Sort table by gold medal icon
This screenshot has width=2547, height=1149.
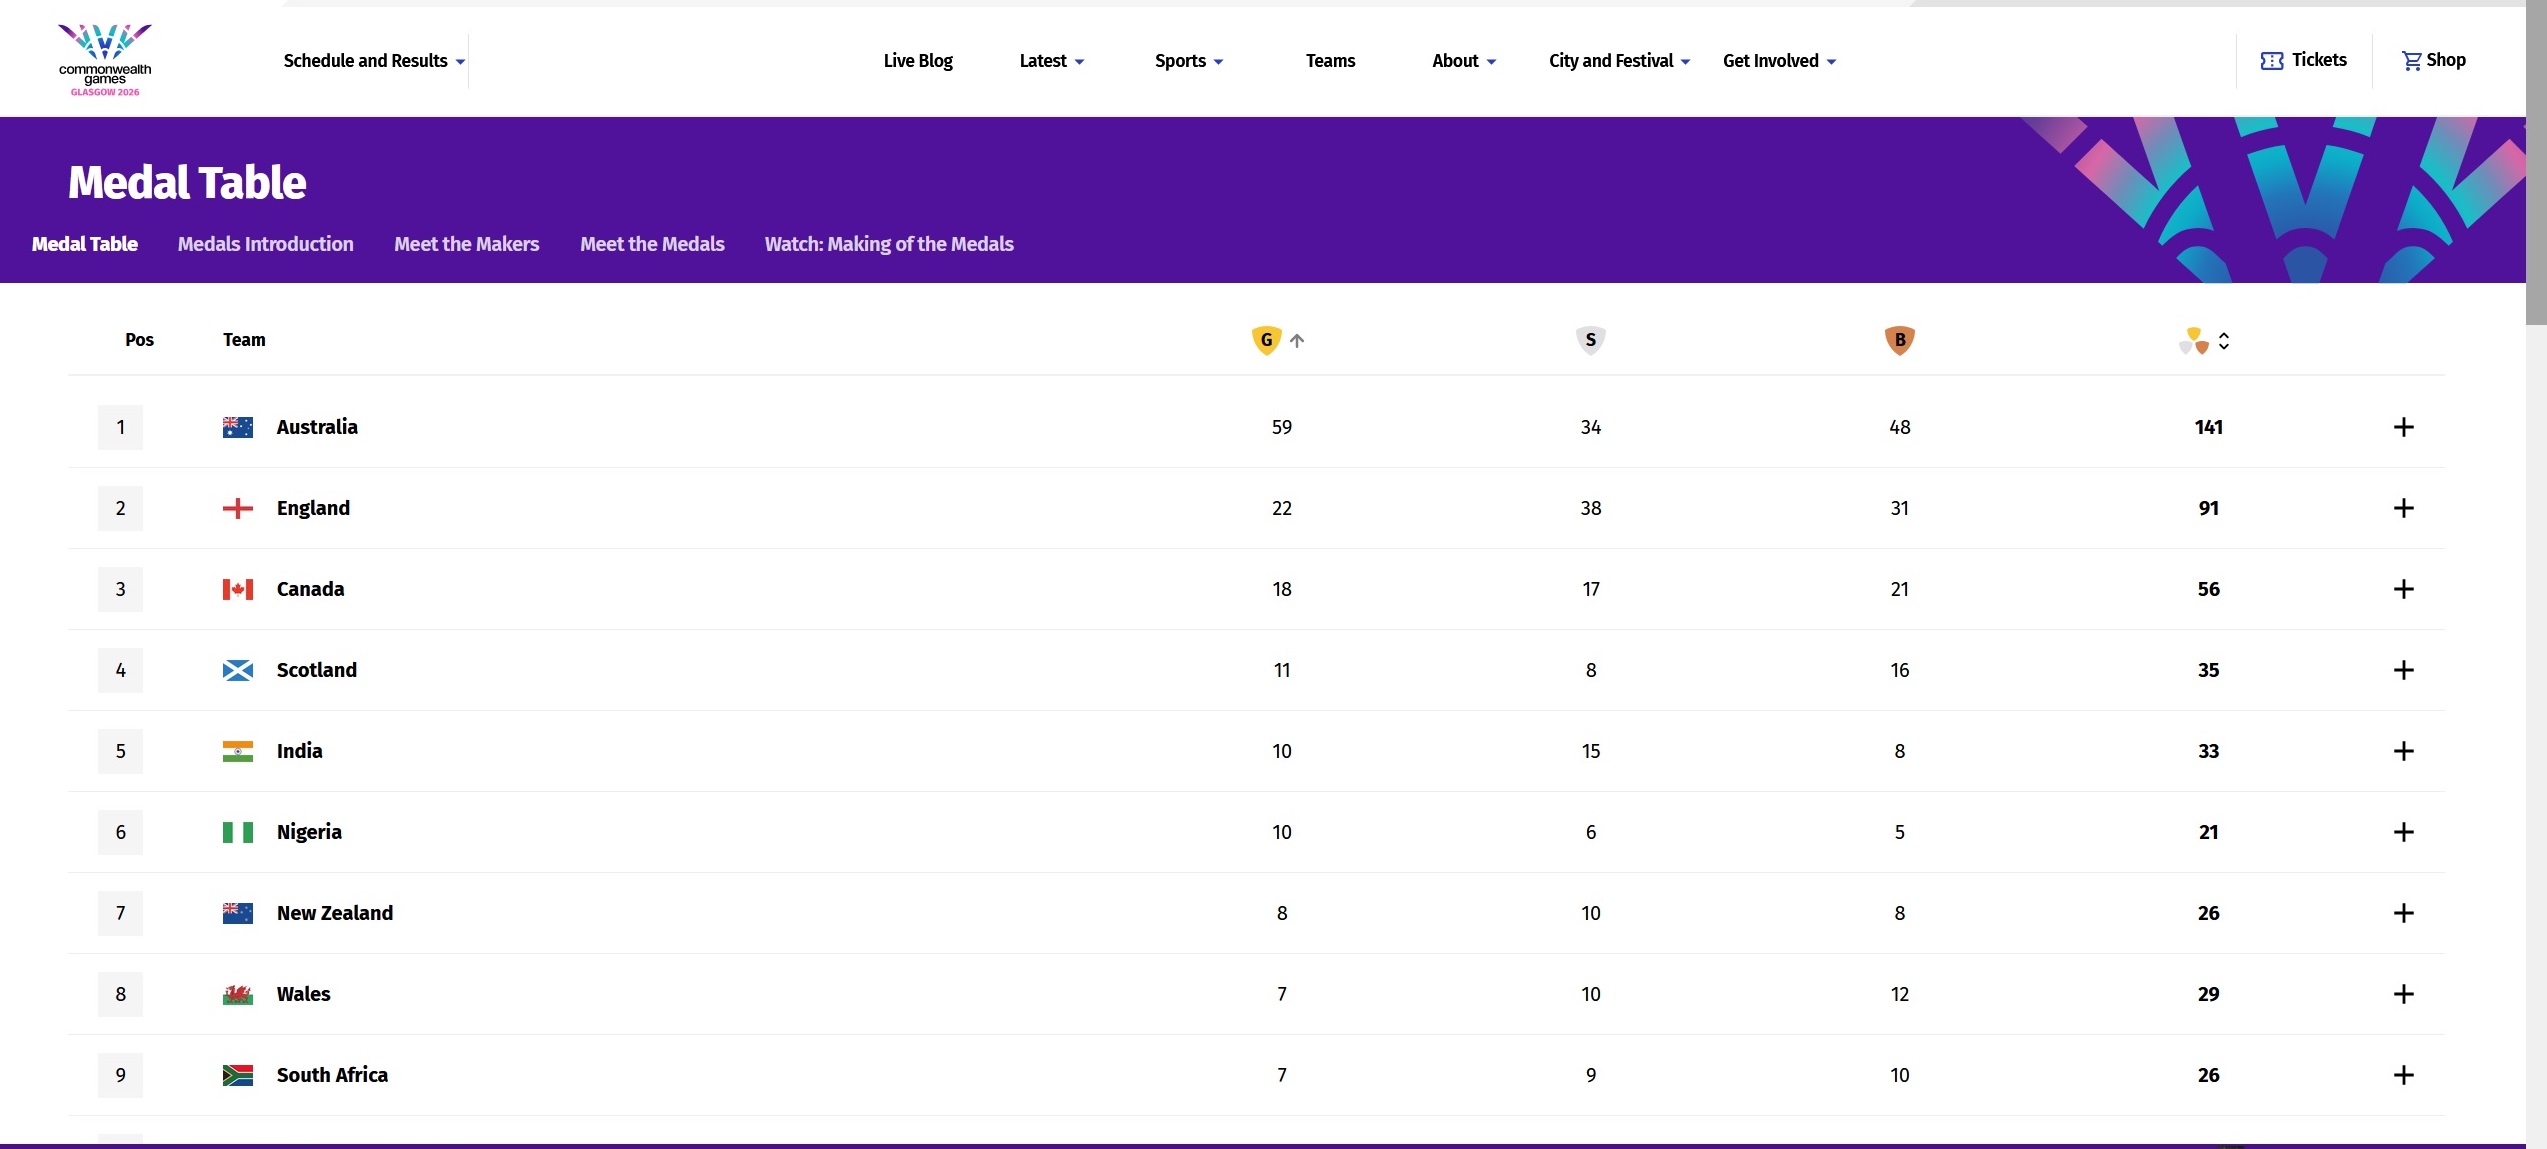point(1266,340)
